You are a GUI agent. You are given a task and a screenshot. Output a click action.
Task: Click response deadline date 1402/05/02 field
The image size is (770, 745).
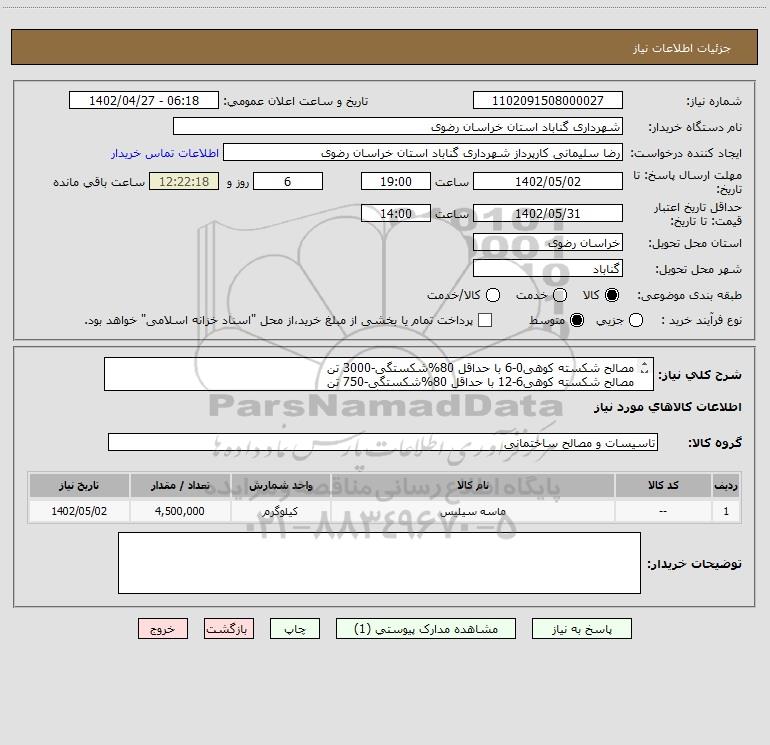pos(548,182)
